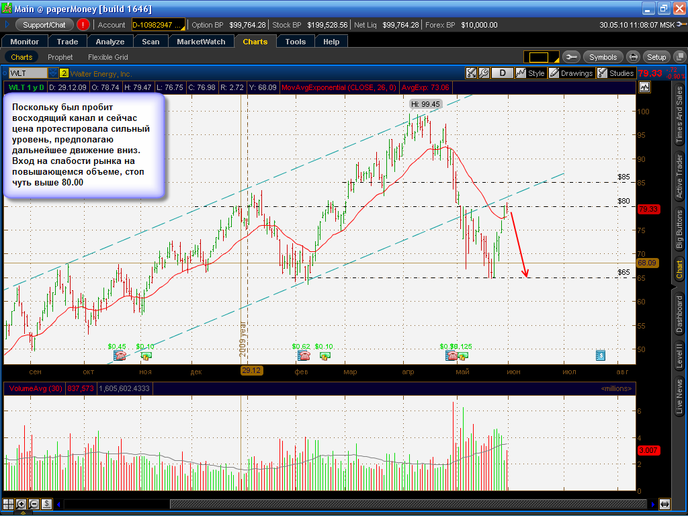
Task: Click the horizontal chart scrollbar thumb
Action: pyautogui.click(x=408, y=504)
